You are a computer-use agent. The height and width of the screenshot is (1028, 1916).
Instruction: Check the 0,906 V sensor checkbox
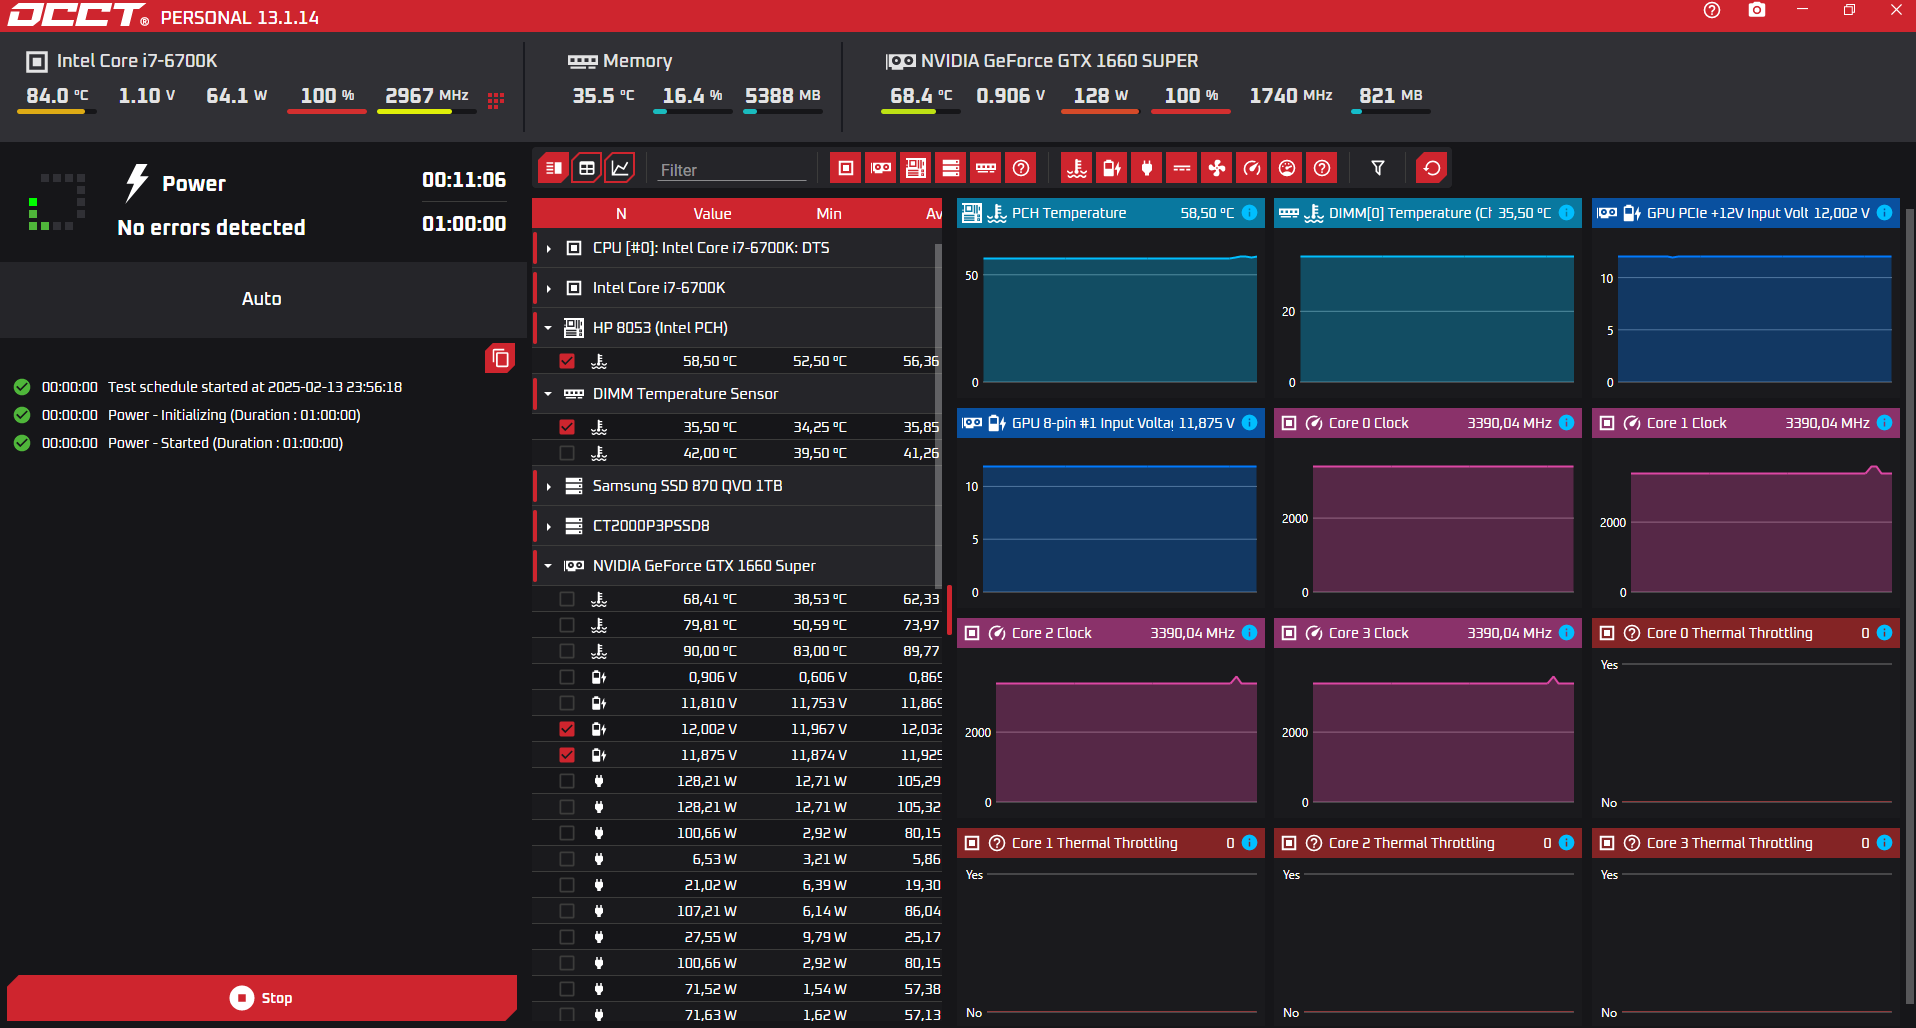click(567, 677)
